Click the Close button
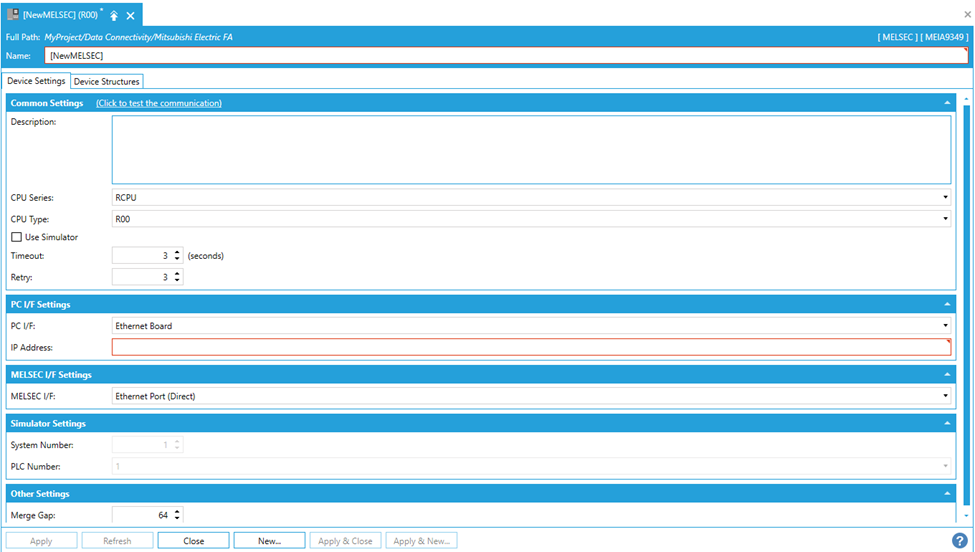The height and width of the screenshot is (552, 975). (x=193, y=541)
